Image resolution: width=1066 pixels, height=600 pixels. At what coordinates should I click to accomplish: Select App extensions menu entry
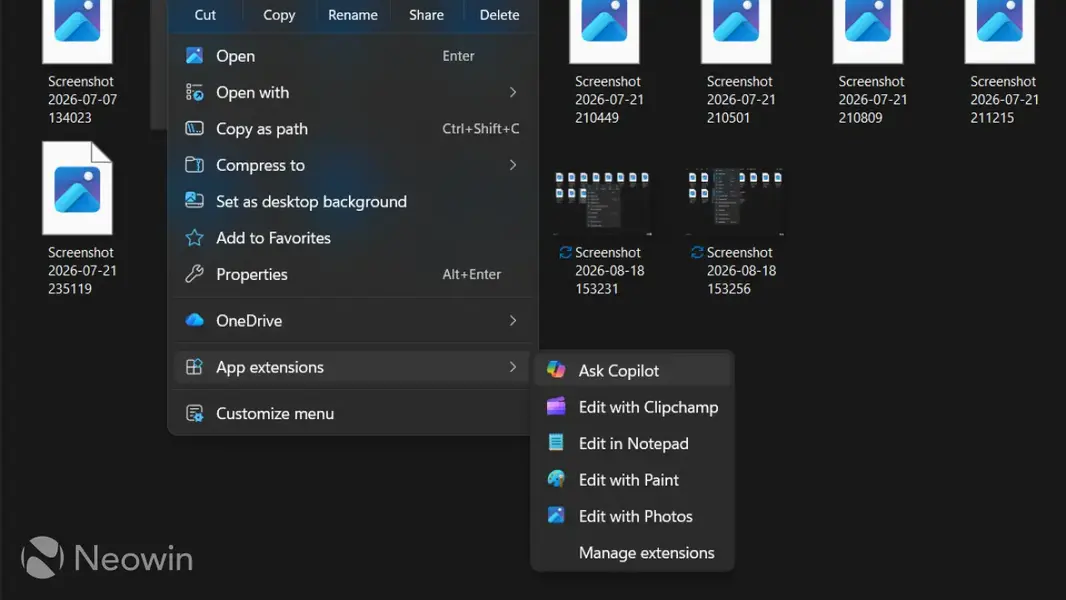352,367
